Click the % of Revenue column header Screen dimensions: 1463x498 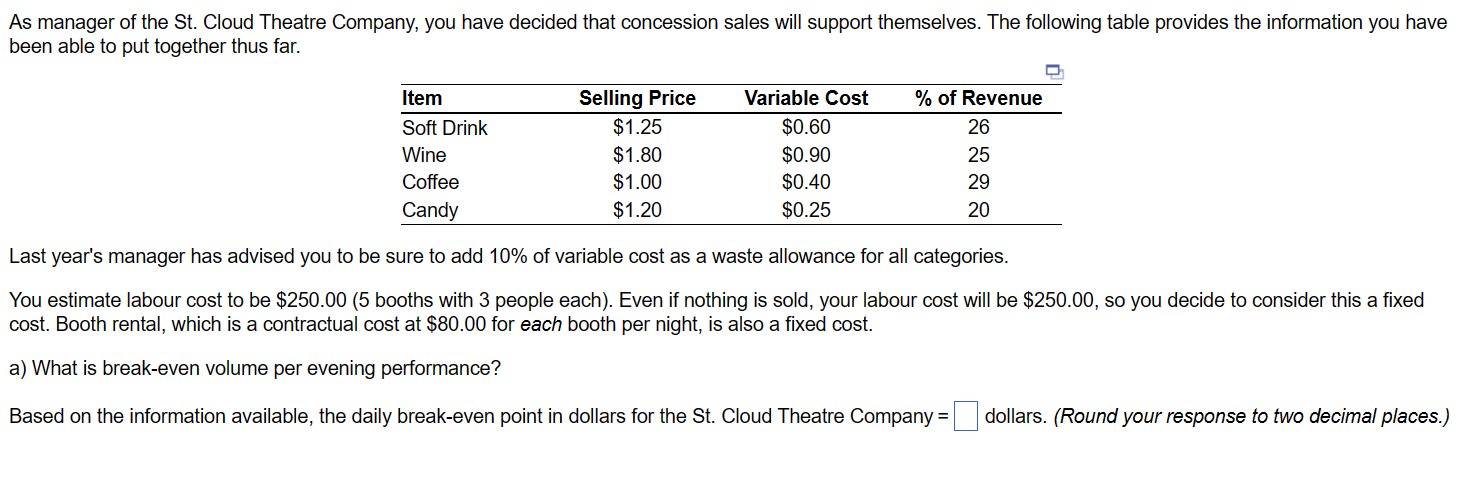point(978,98)
